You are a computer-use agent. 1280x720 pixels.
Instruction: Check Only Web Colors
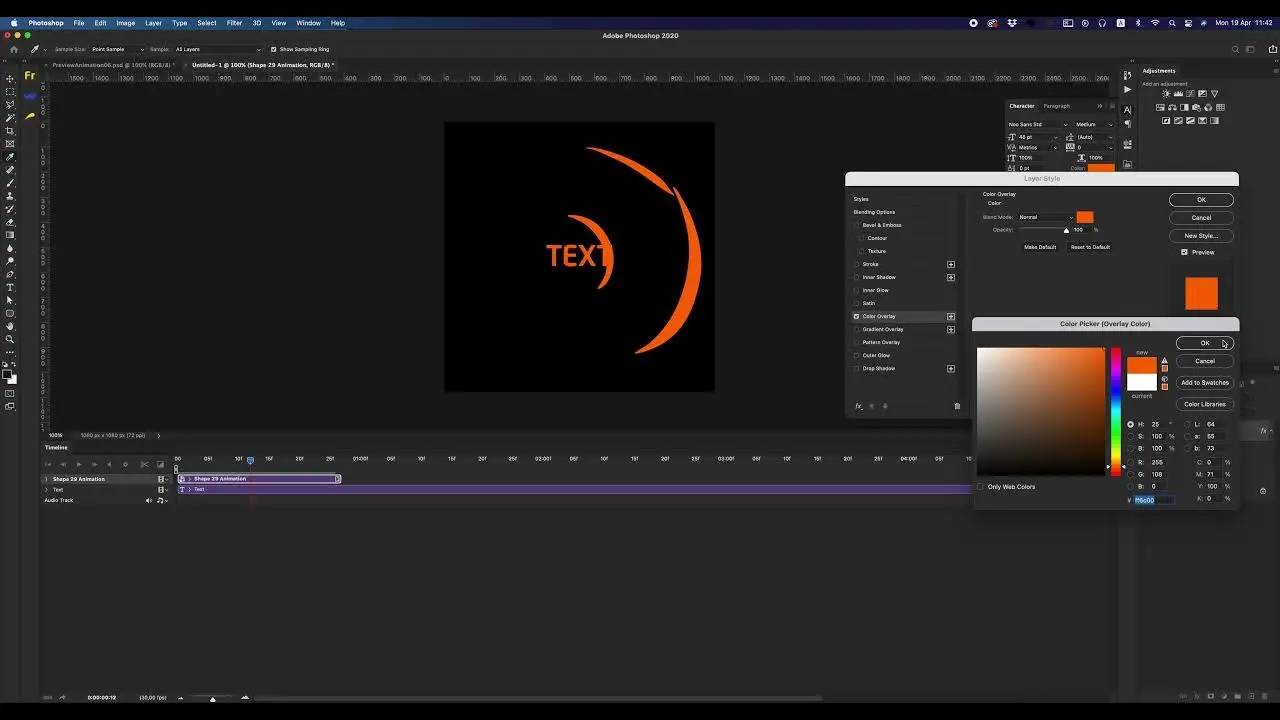pyautogui.click(x=981, y=487)
